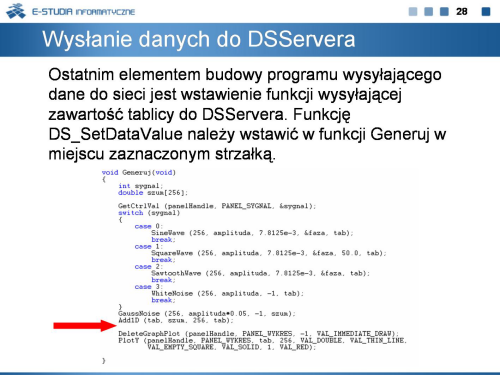Click the void Generuj(void) code line

tap(139, 172)
